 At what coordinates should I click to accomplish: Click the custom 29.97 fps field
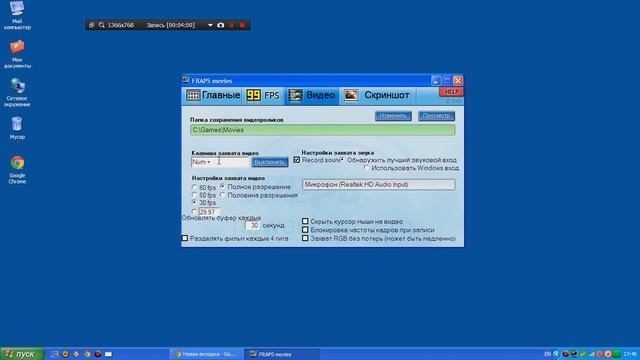(x=209, y=212)
